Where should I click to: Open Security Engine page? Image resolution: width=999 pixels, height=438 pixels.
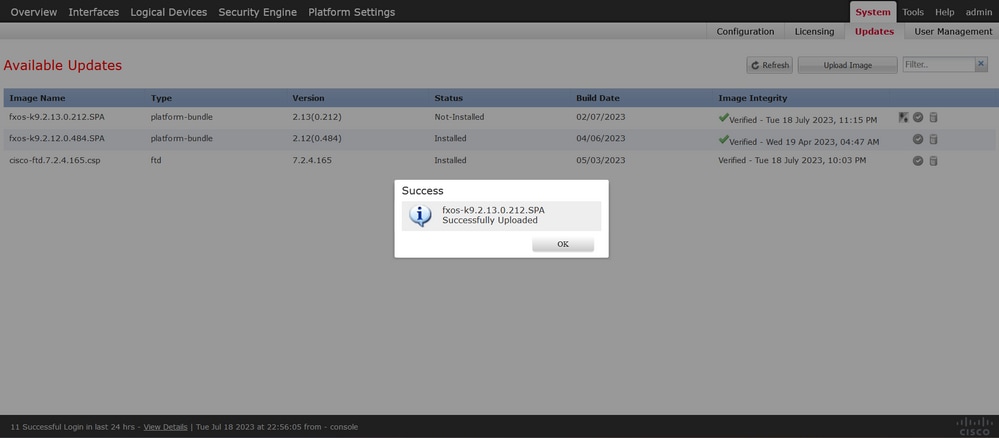point(257,12)
